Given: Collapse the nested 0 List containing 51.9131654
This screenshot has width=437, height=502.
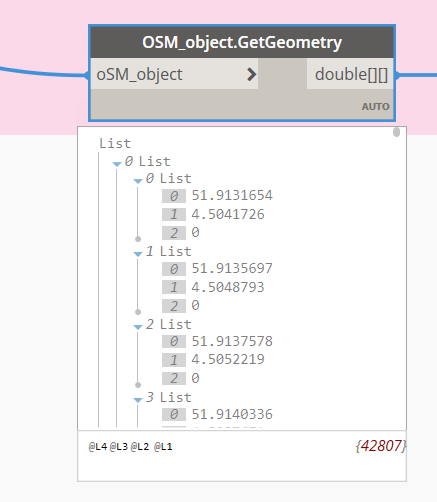Looking at the screenshot, I should (x=138, y=181).
